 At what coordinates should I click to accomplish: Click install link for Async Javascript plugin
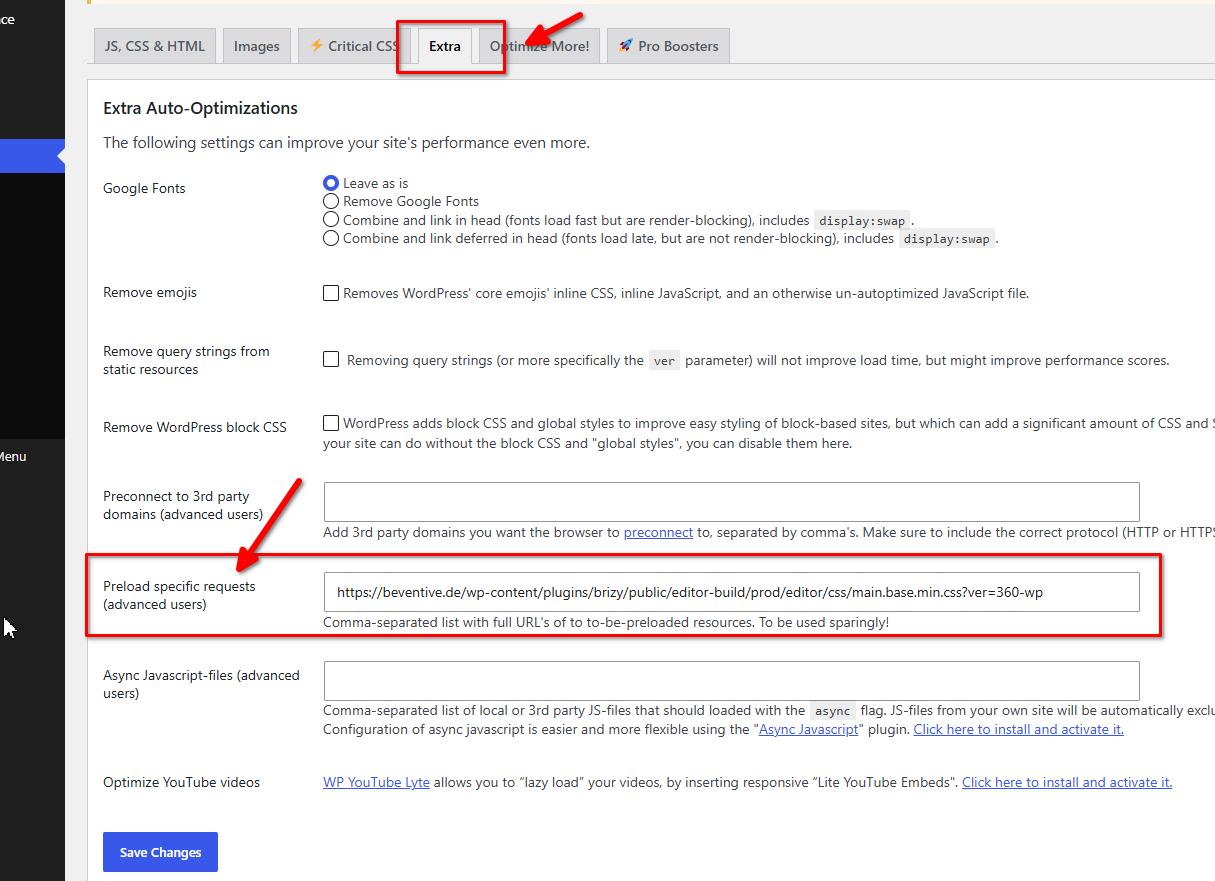pos(1018,729)
